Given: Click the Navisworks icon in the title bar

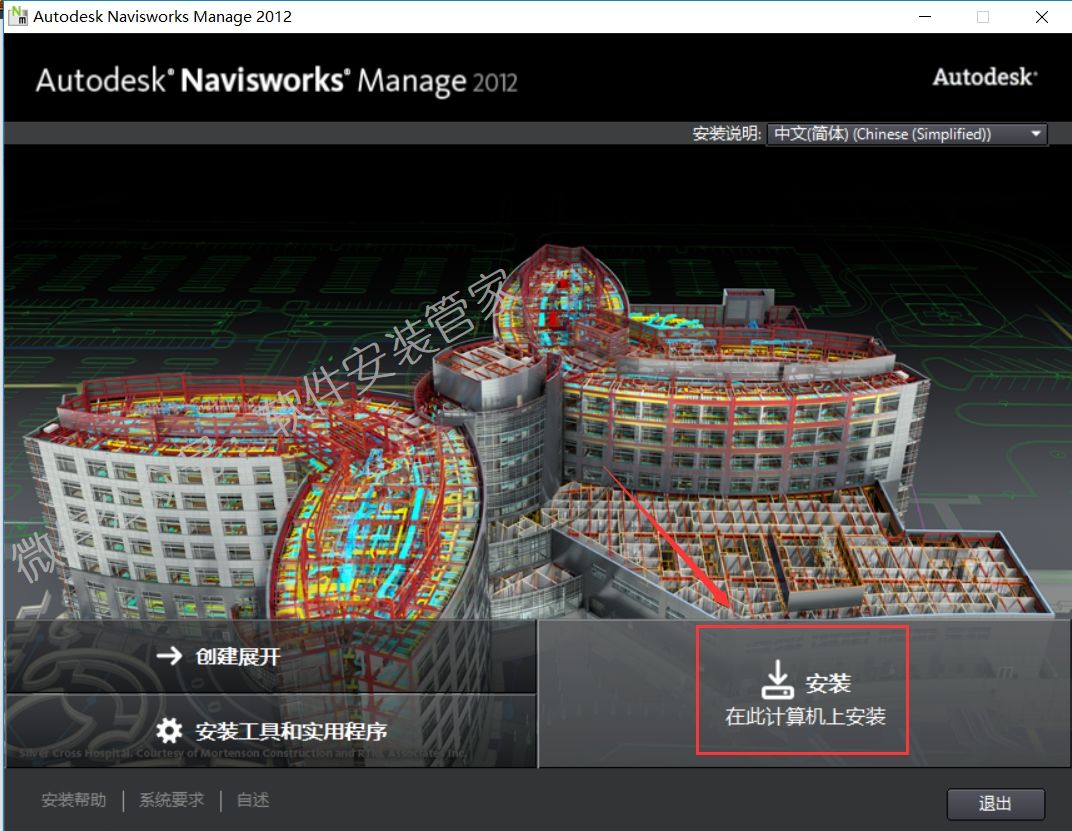Looking at the screenshot, I should 17,17.
